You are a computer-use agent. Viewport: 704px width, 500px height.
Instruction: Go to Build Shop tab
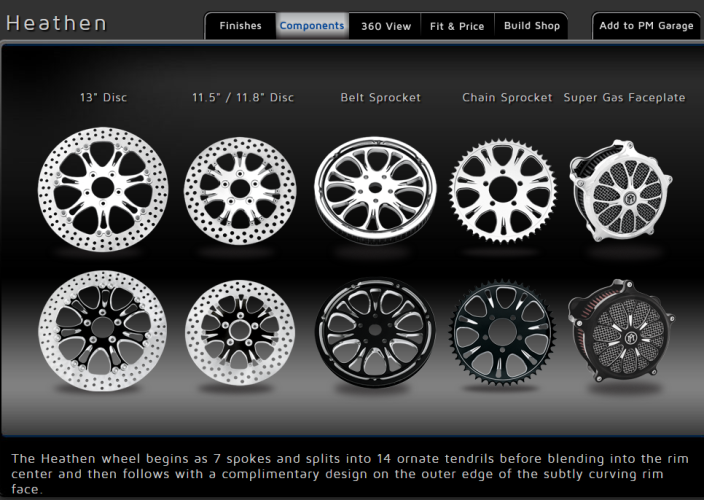[531, 26]
